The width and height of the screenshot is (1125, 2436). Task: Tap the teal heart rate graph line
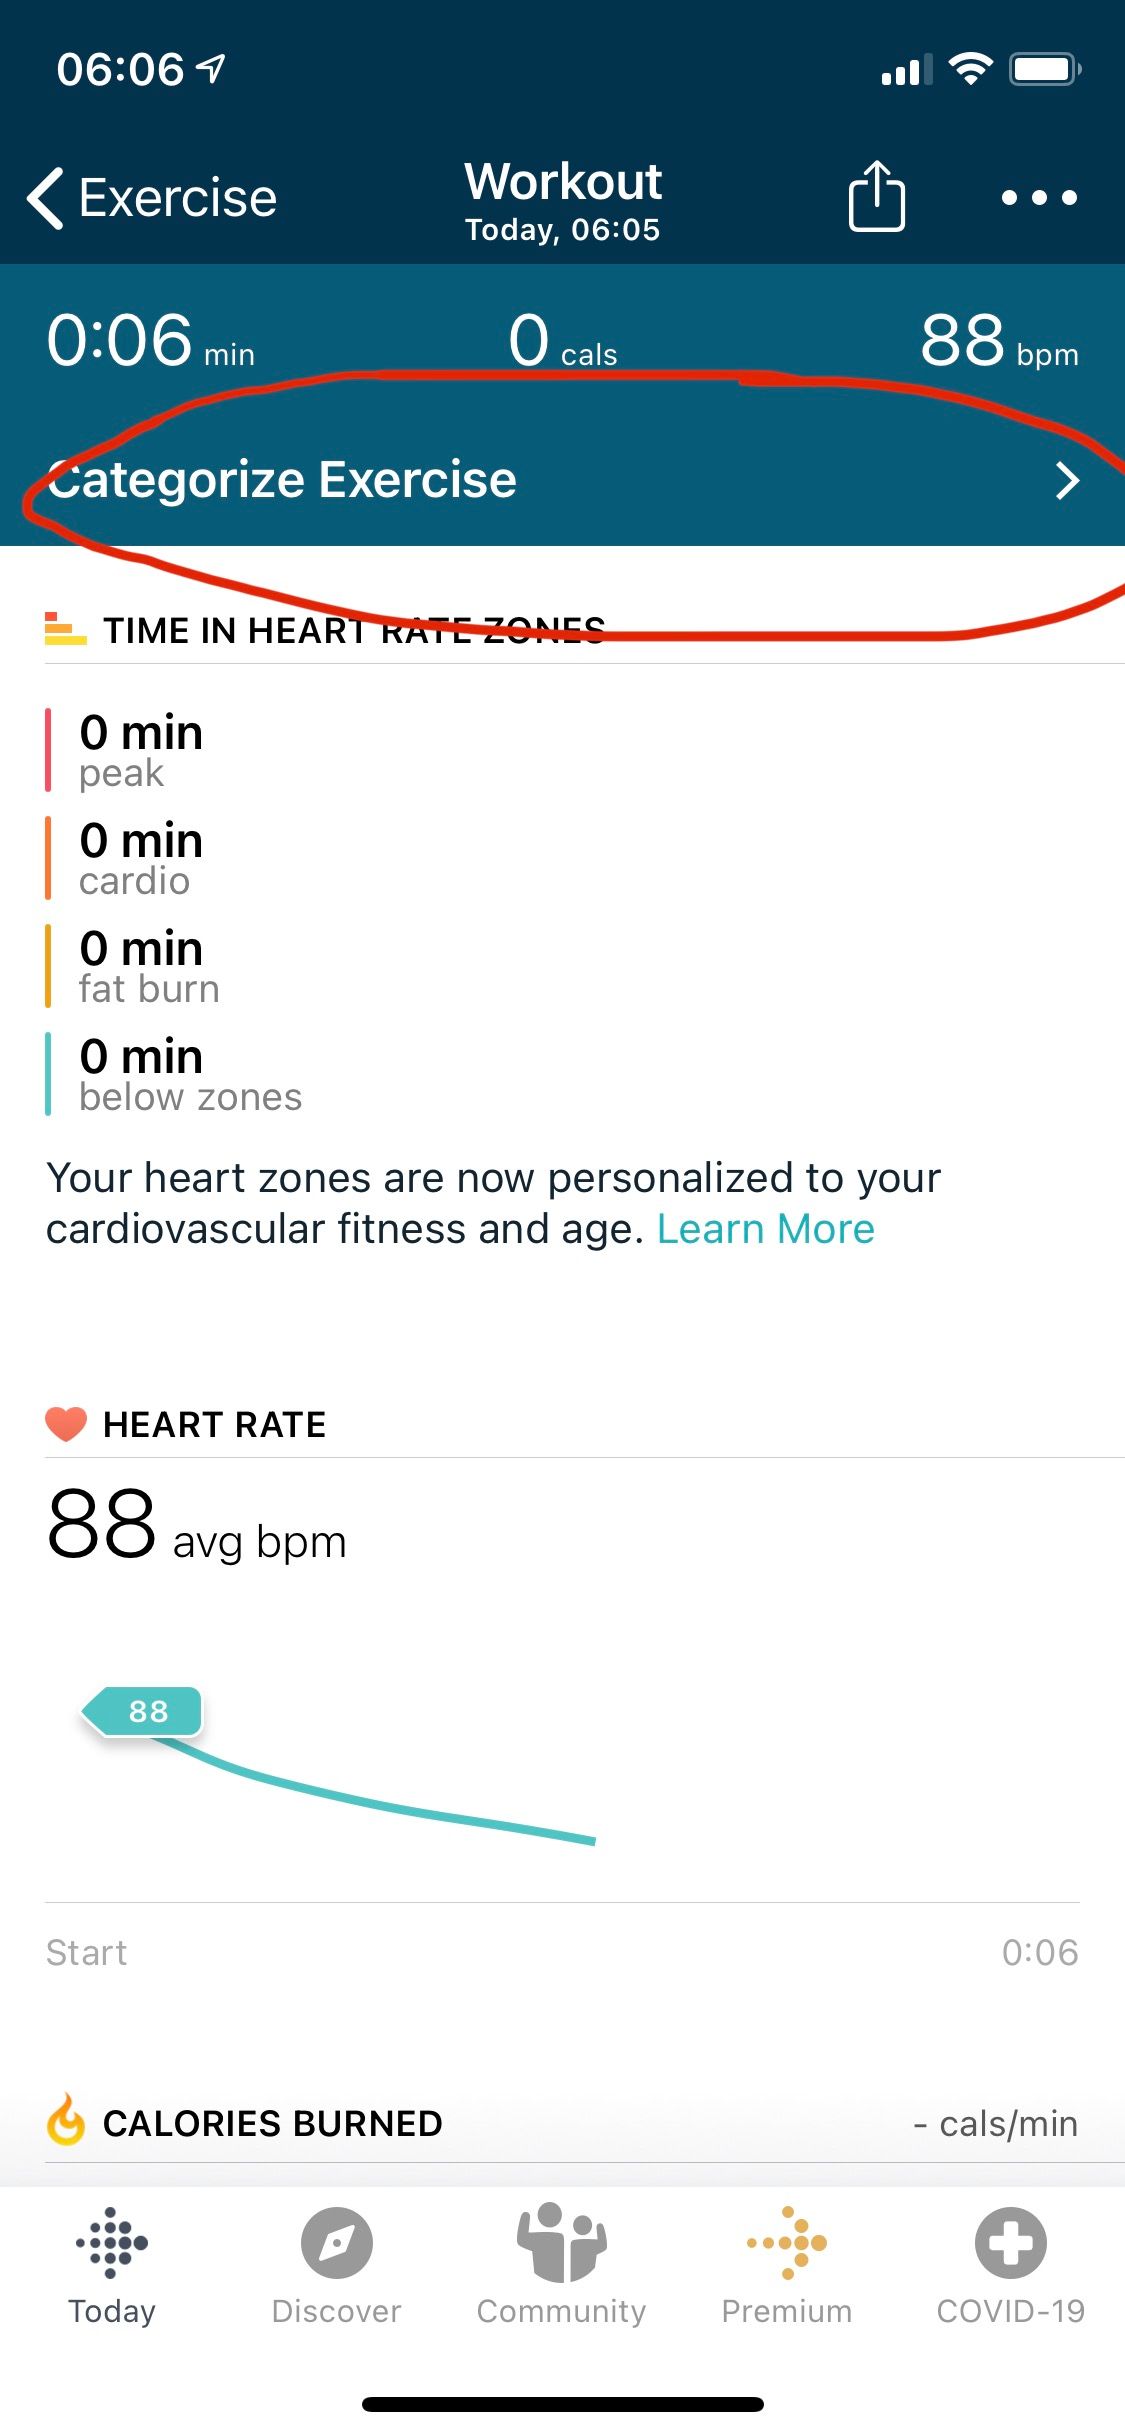[x=400, y=1808]
